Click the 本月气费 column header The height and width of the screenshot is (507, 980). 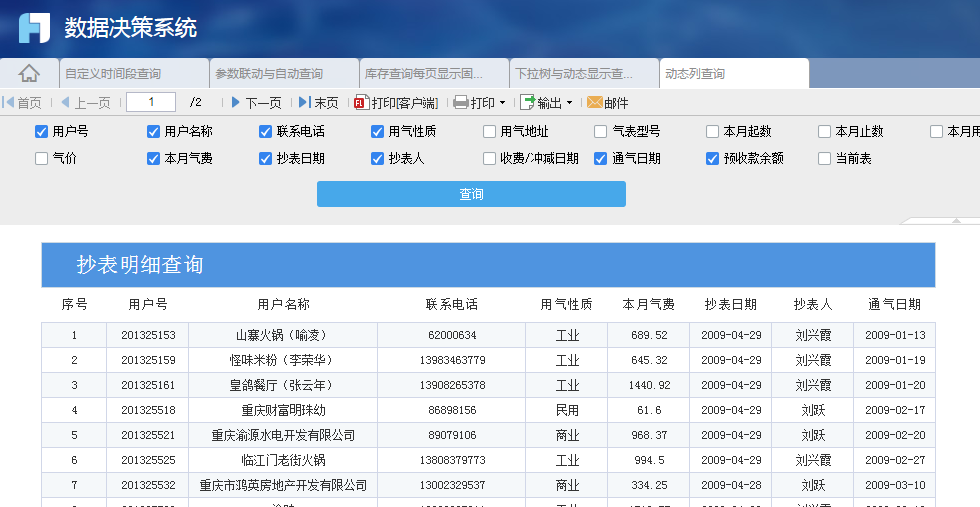(x=648, y=304)
